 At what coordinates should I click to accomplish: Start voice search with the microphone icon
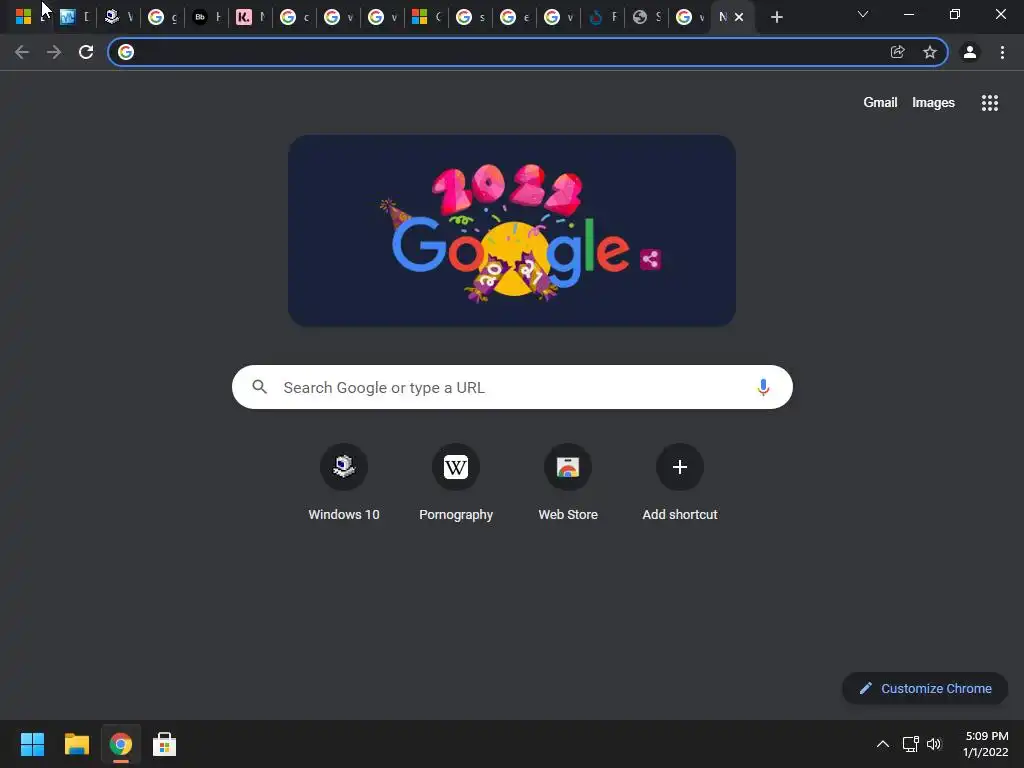point(763,387)
